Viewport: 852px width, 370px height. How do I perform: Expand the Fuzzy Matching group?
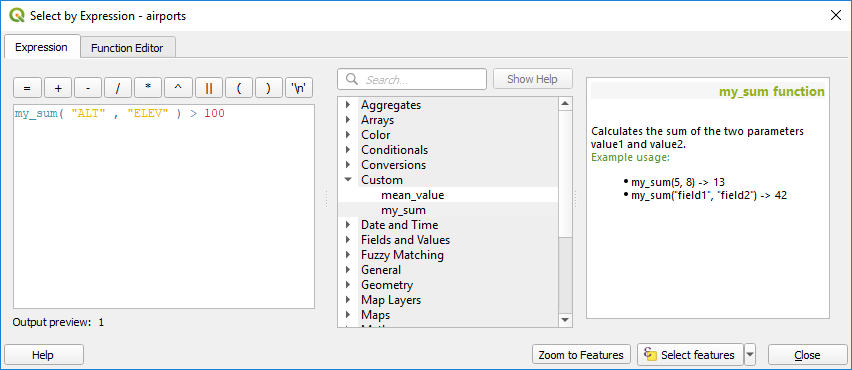(348, 255)
